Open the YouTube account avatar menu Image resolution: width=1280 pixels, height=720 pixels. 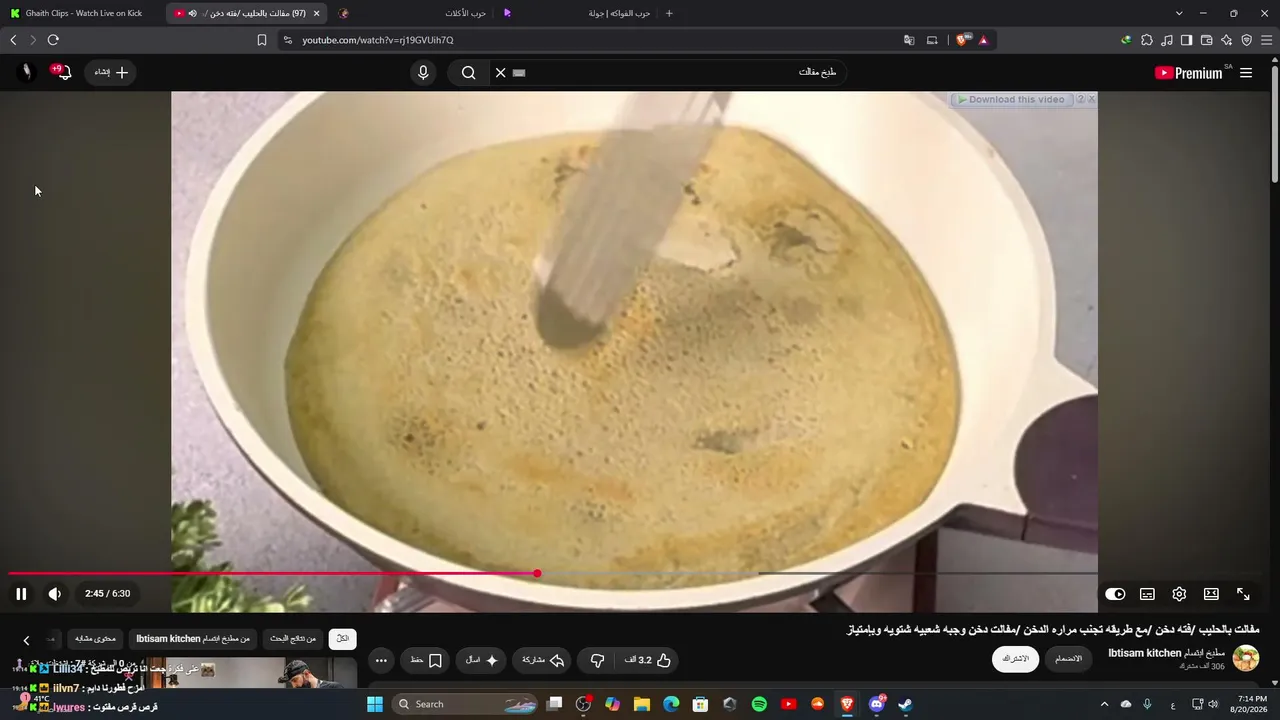click(x=26, y=72)
